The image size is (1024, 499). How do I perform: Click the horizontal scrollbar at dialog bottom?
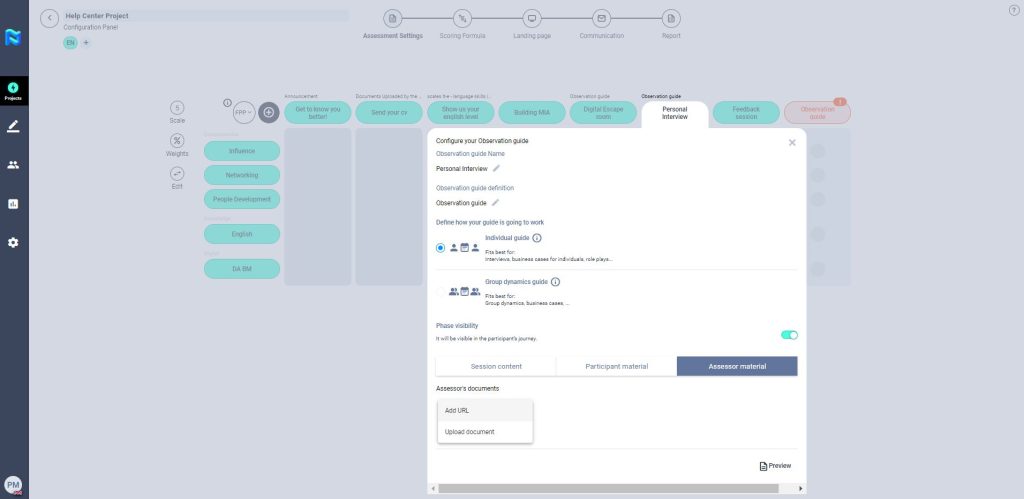pos(615,488)
